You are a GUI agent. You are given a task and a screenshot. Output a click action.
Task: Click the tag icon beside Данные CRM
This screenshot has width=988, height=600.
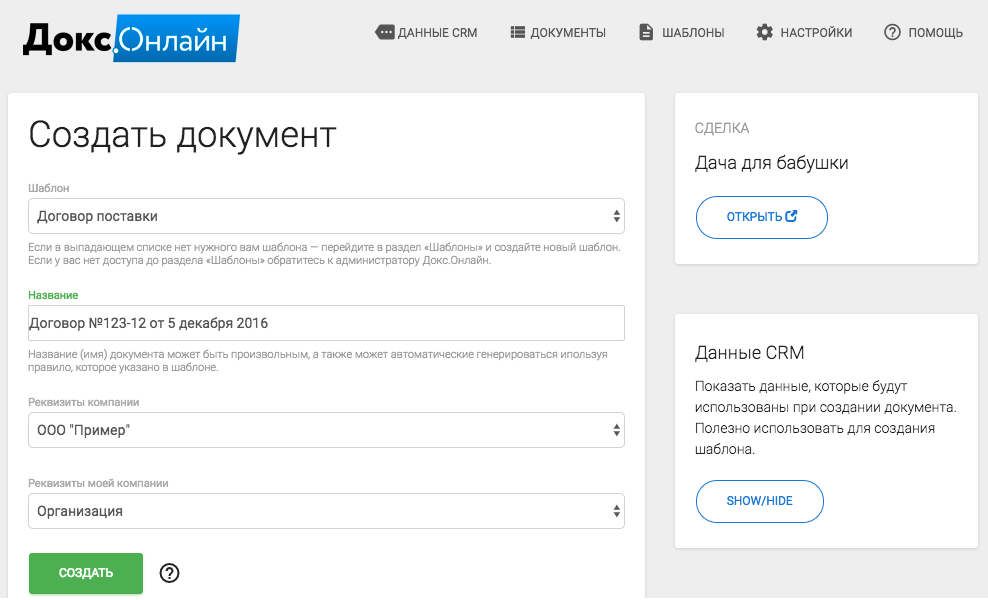[x=384, y=33]
